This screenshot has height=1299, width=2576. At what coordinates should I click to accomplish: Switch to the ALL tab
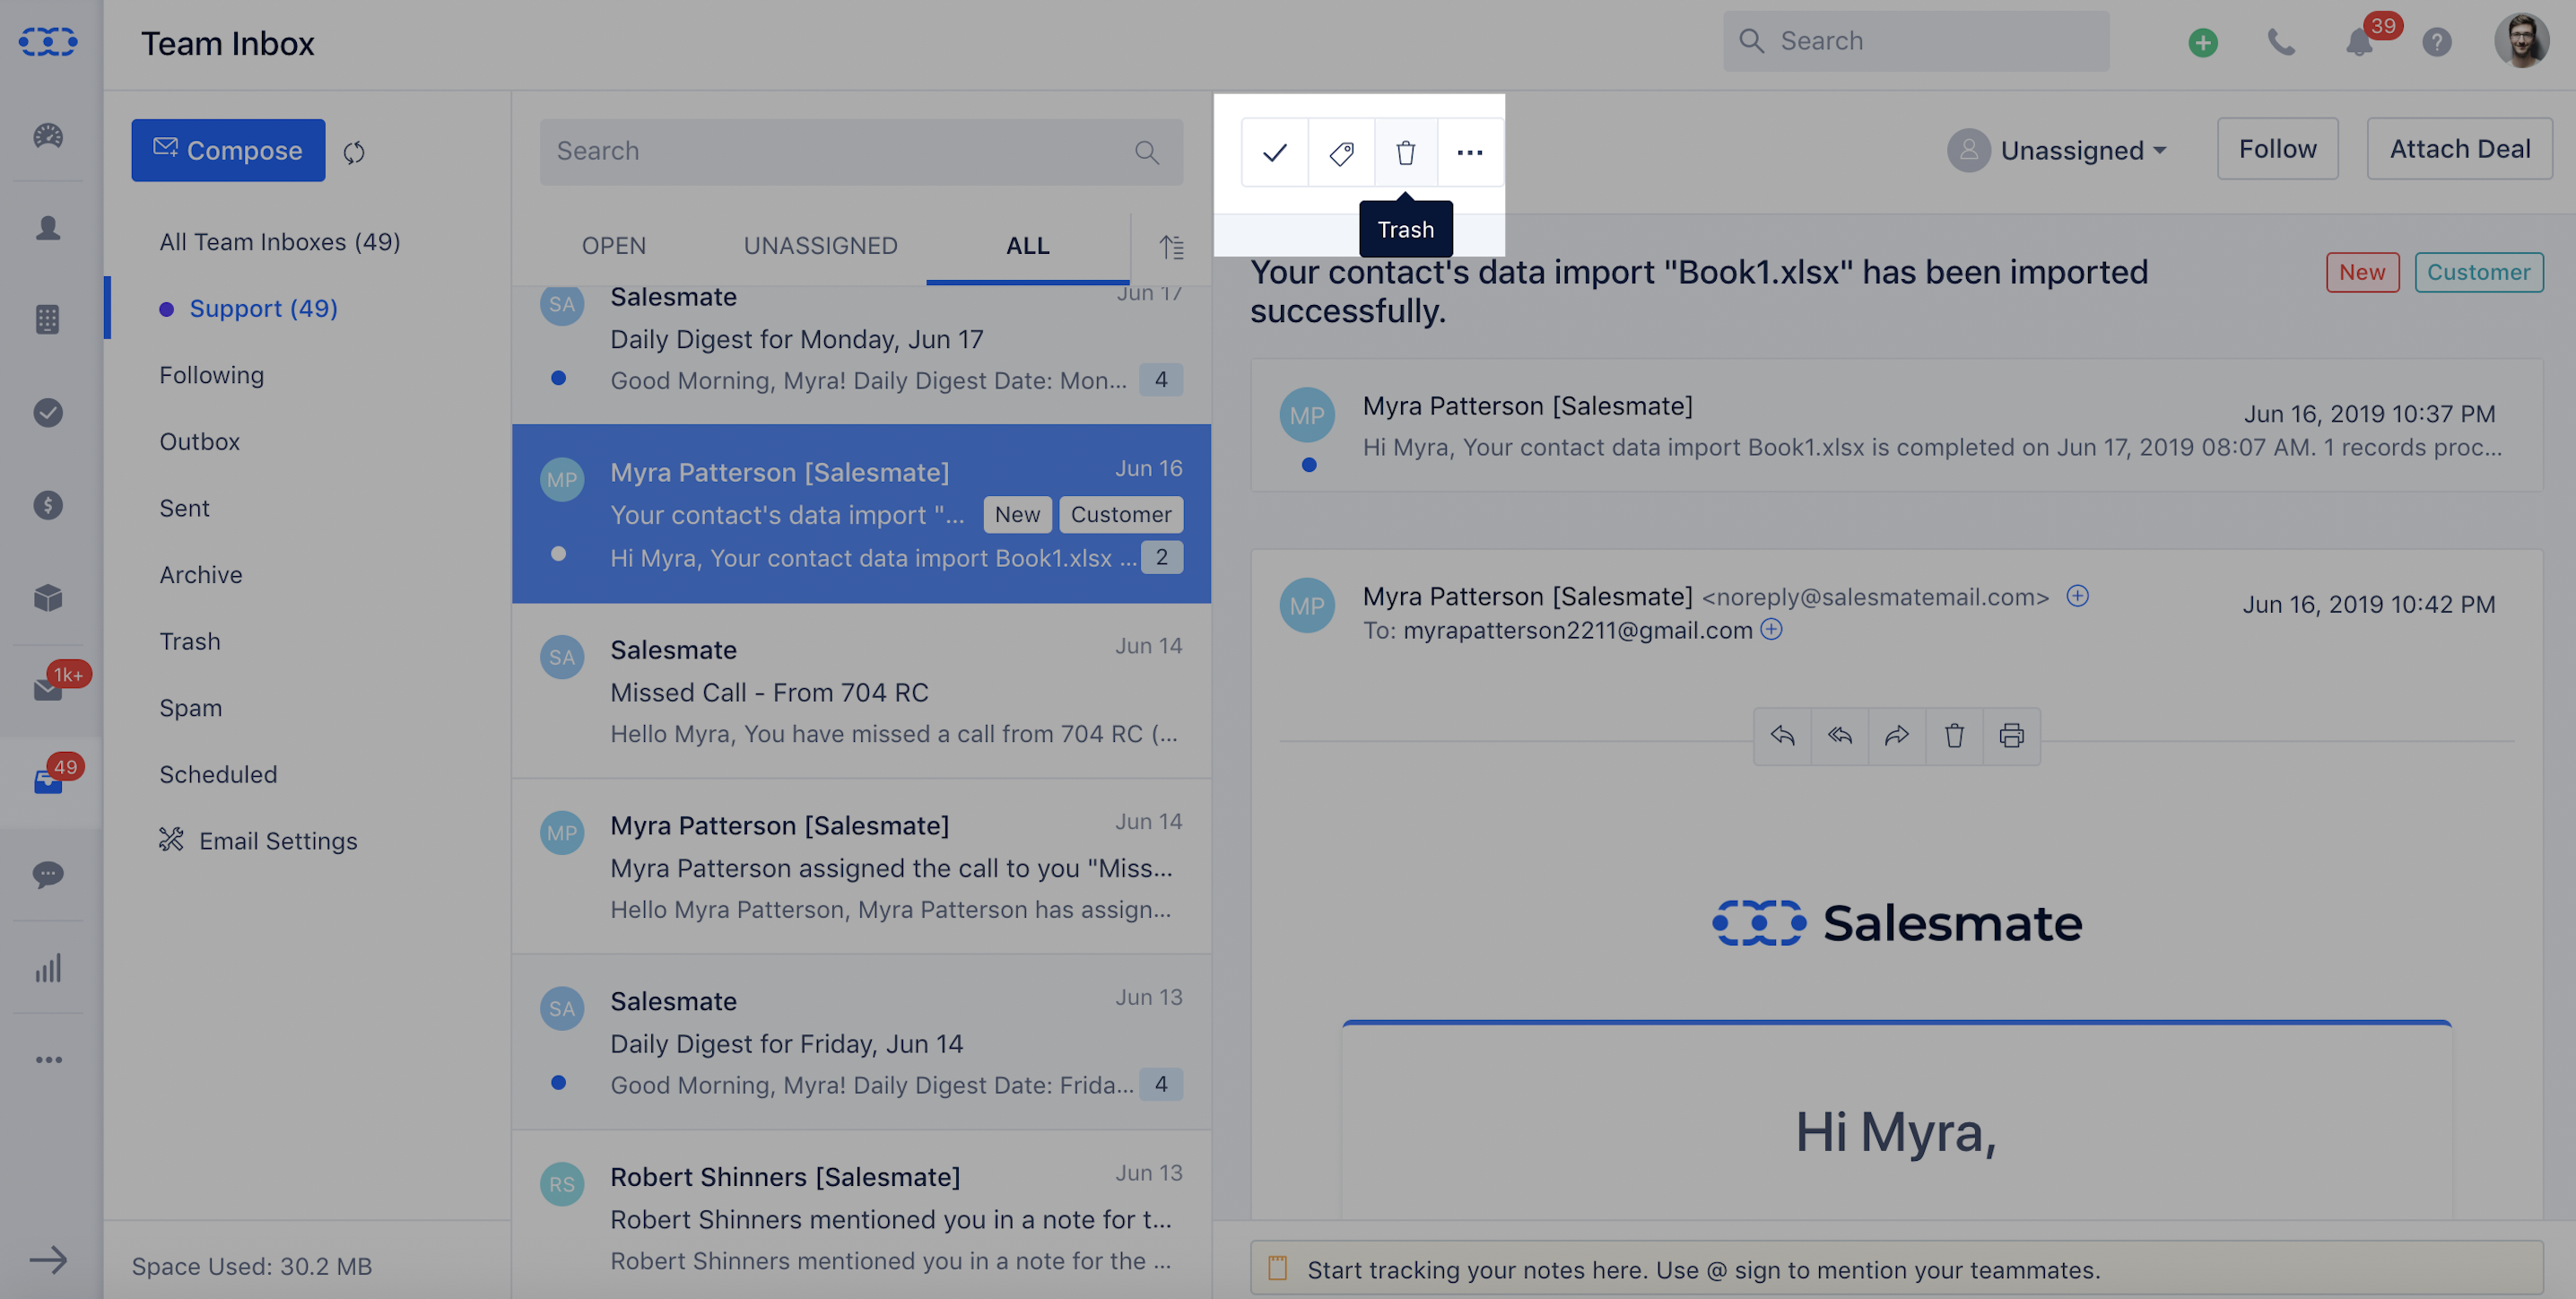click(x=1028, y=246)
